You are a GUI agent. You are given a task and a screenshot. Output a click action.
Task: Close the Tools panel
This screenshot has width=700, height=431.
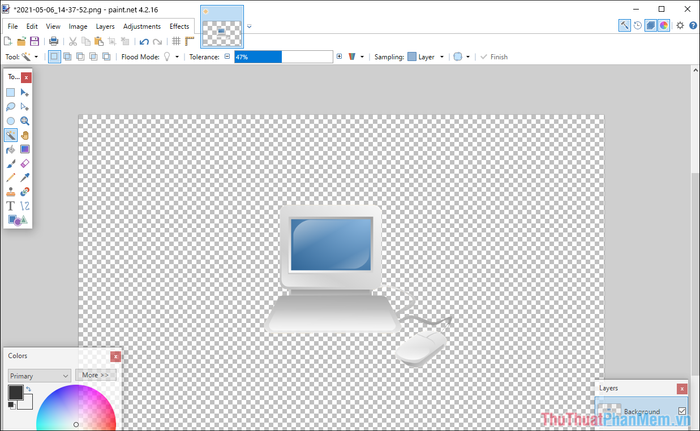(x=26, y=77)
